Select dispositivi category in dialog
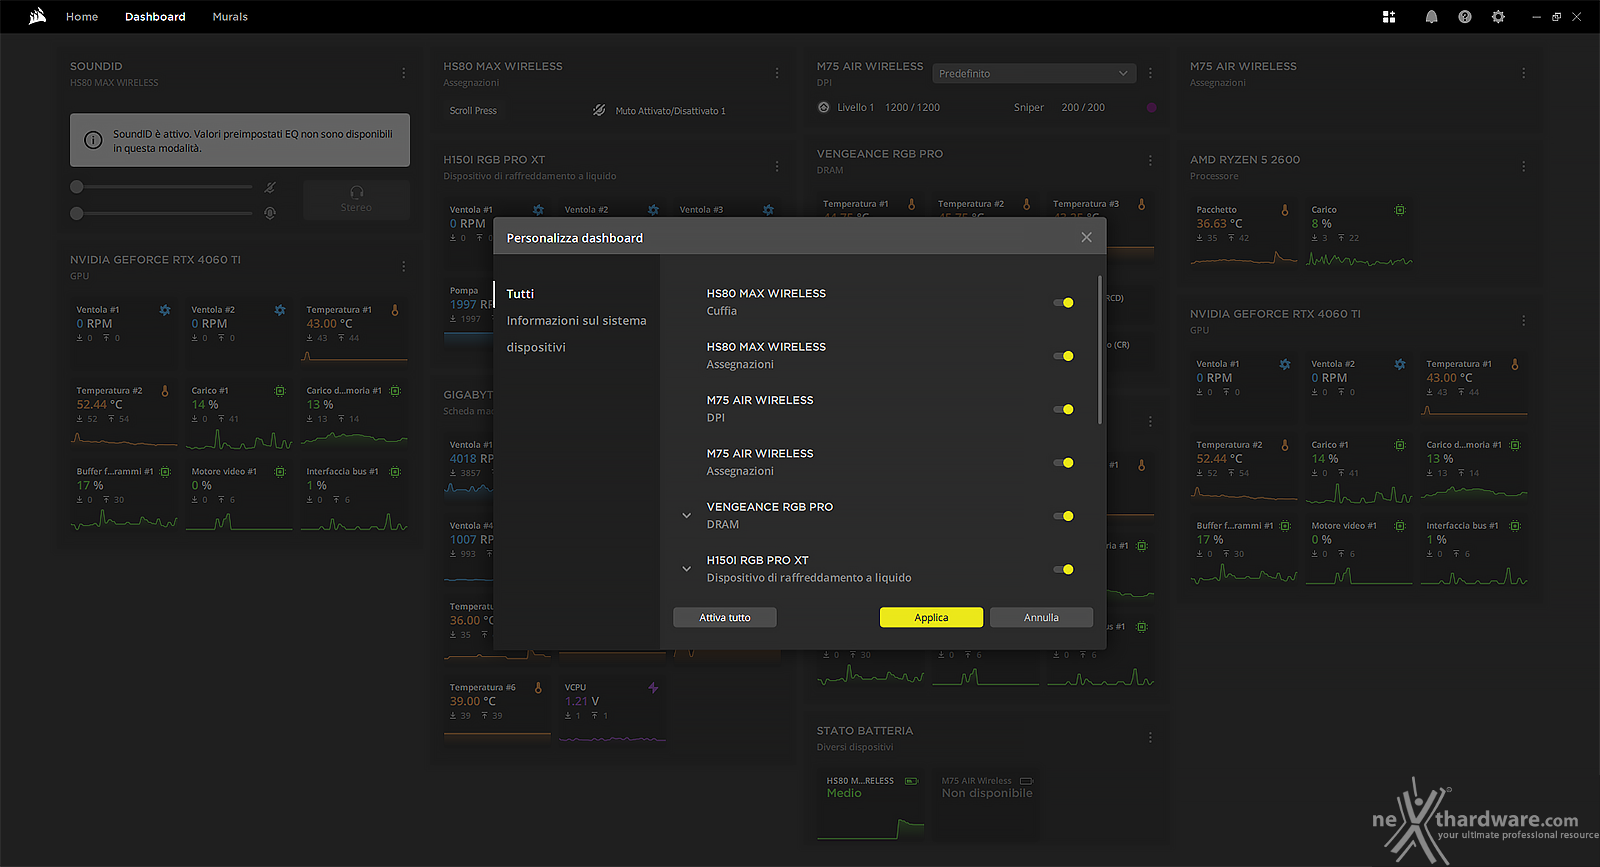1600x867 pixels. (536, 348)
